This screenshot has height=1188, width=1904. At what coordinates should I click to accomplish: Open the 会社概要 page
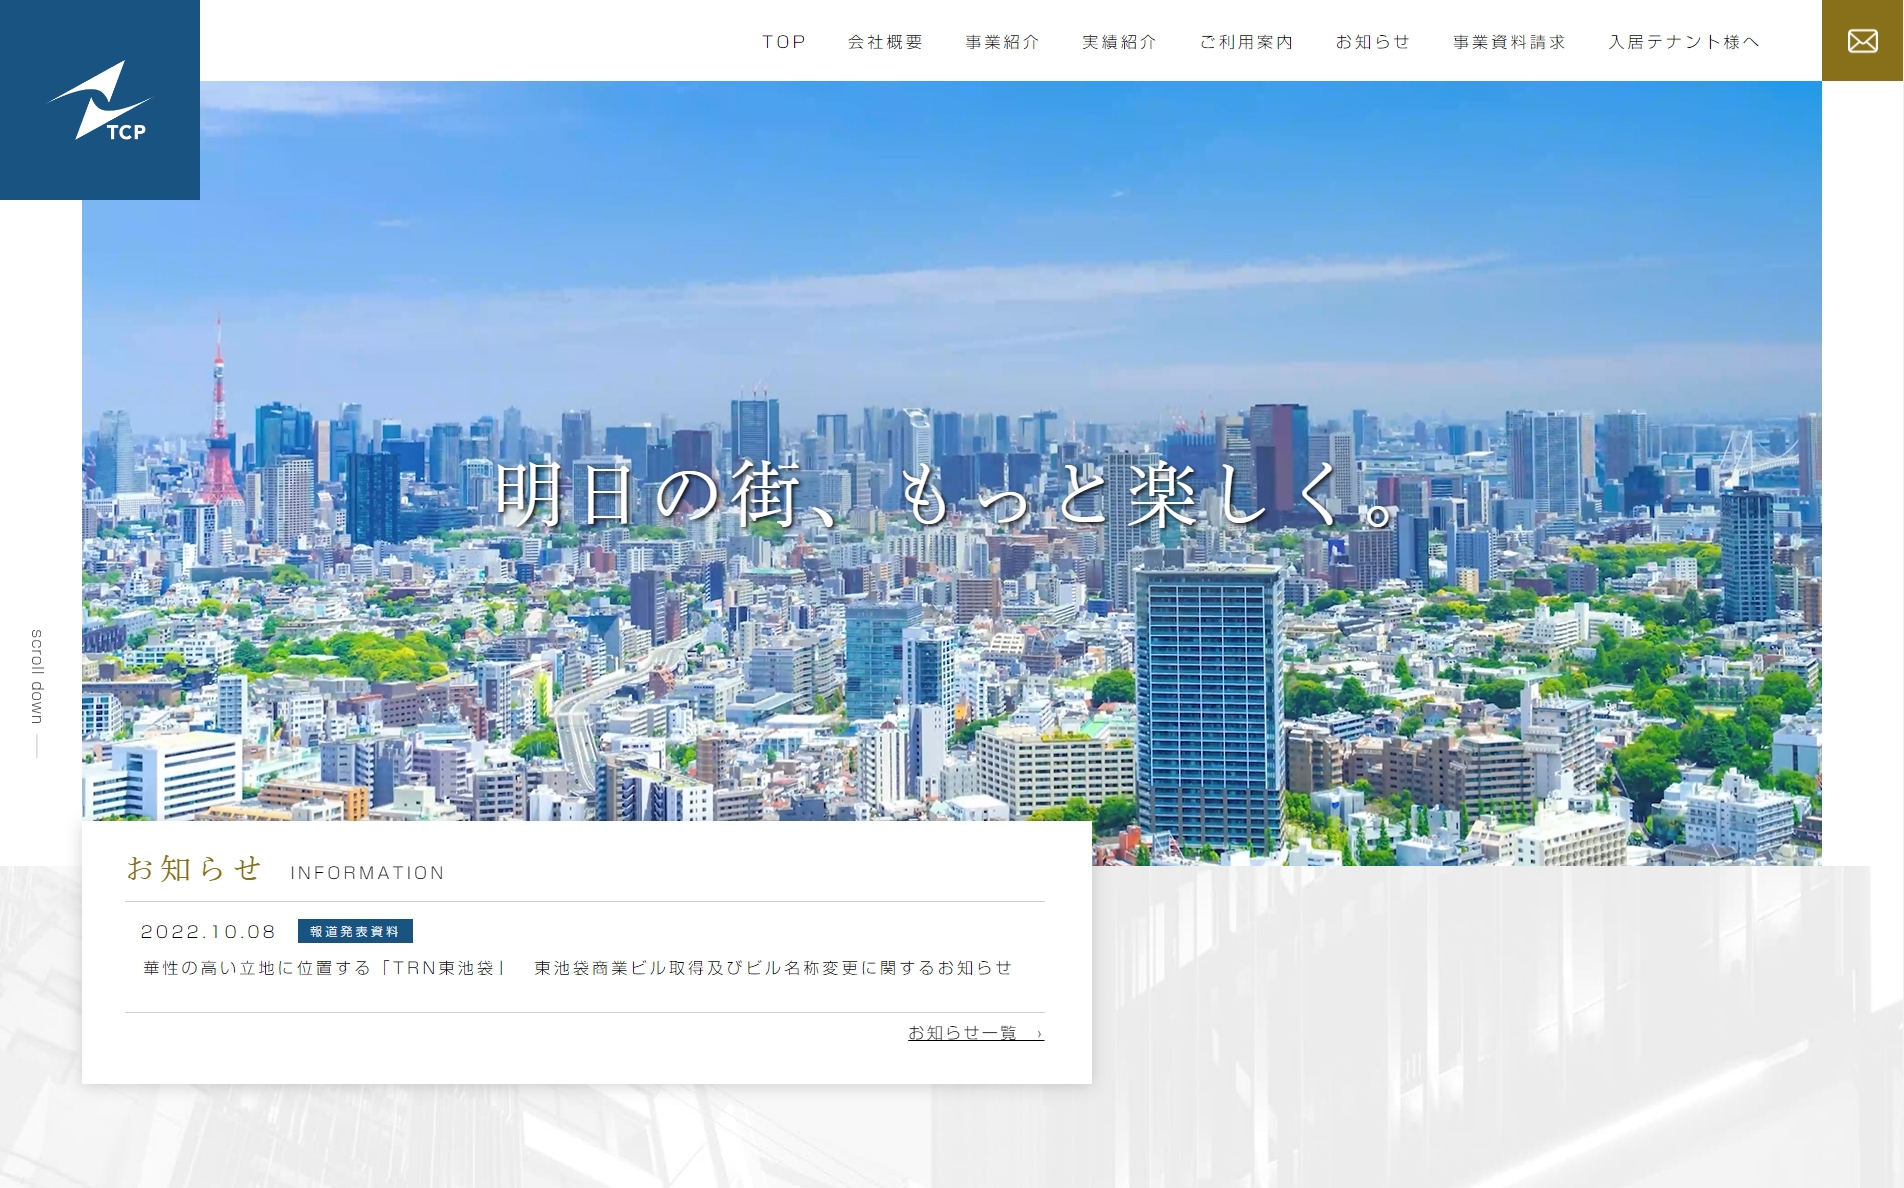pos(885,41)
